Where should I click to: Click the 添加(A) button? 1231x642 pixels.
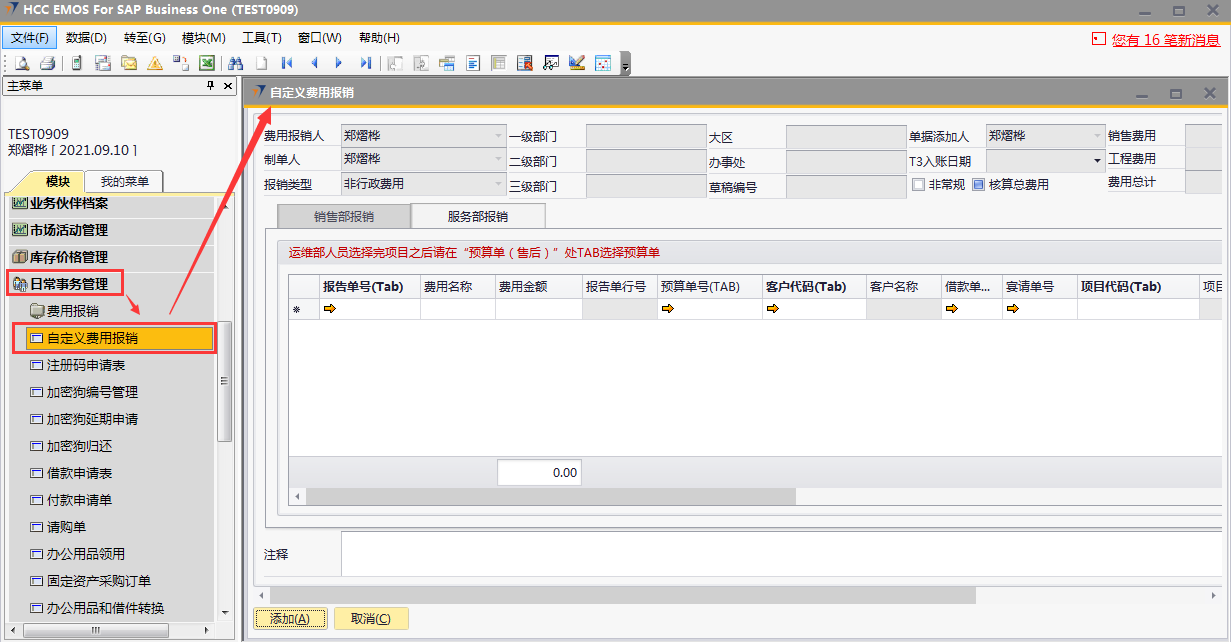(x=290, y=619)
